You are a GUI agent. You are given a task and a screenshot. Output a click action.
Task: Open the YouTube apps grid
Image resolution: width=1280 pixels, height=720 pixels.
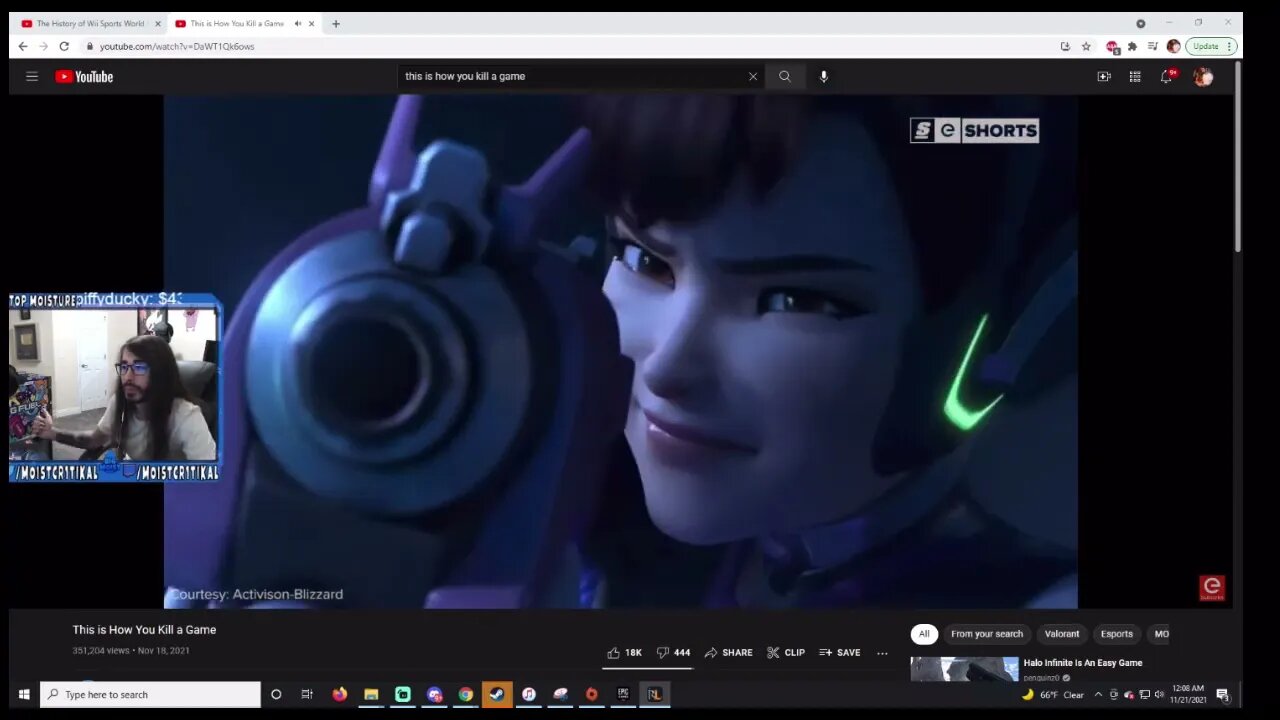(1135, 76)
